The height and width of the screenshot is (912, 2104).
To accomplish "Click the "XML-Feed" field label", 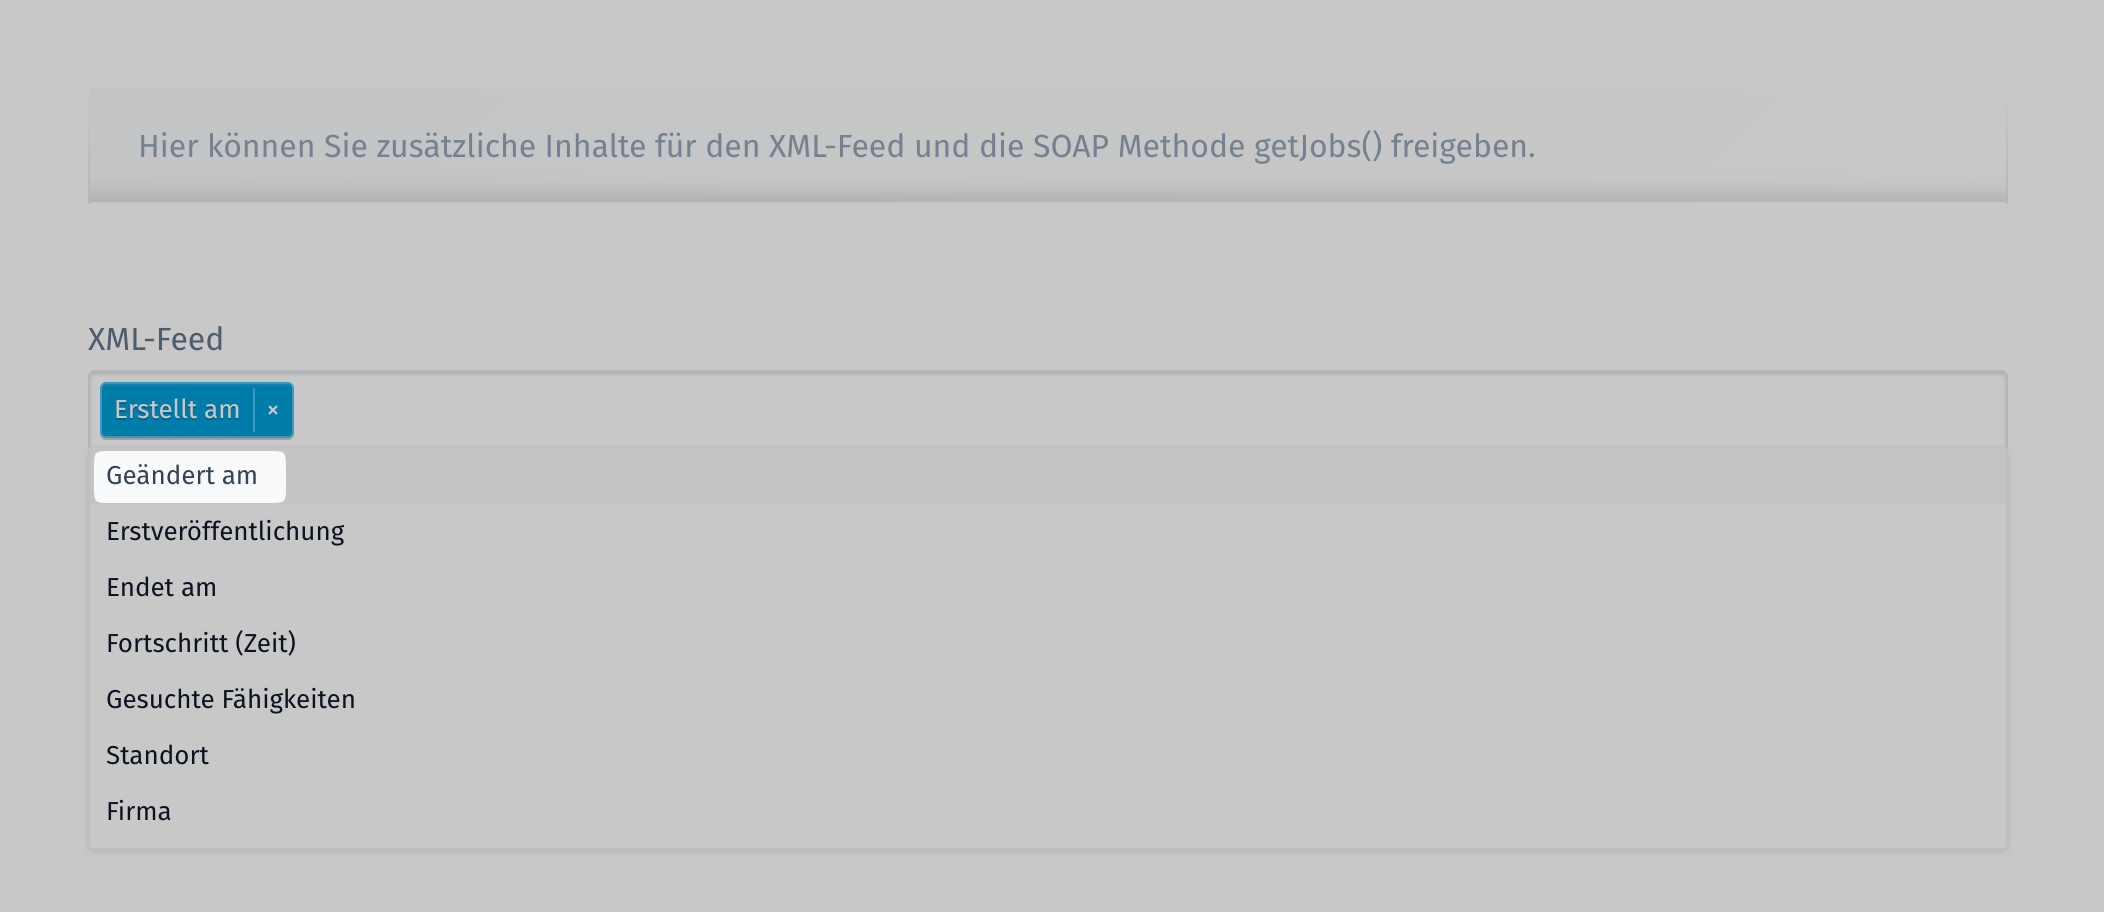I will [x=155, y=340].
